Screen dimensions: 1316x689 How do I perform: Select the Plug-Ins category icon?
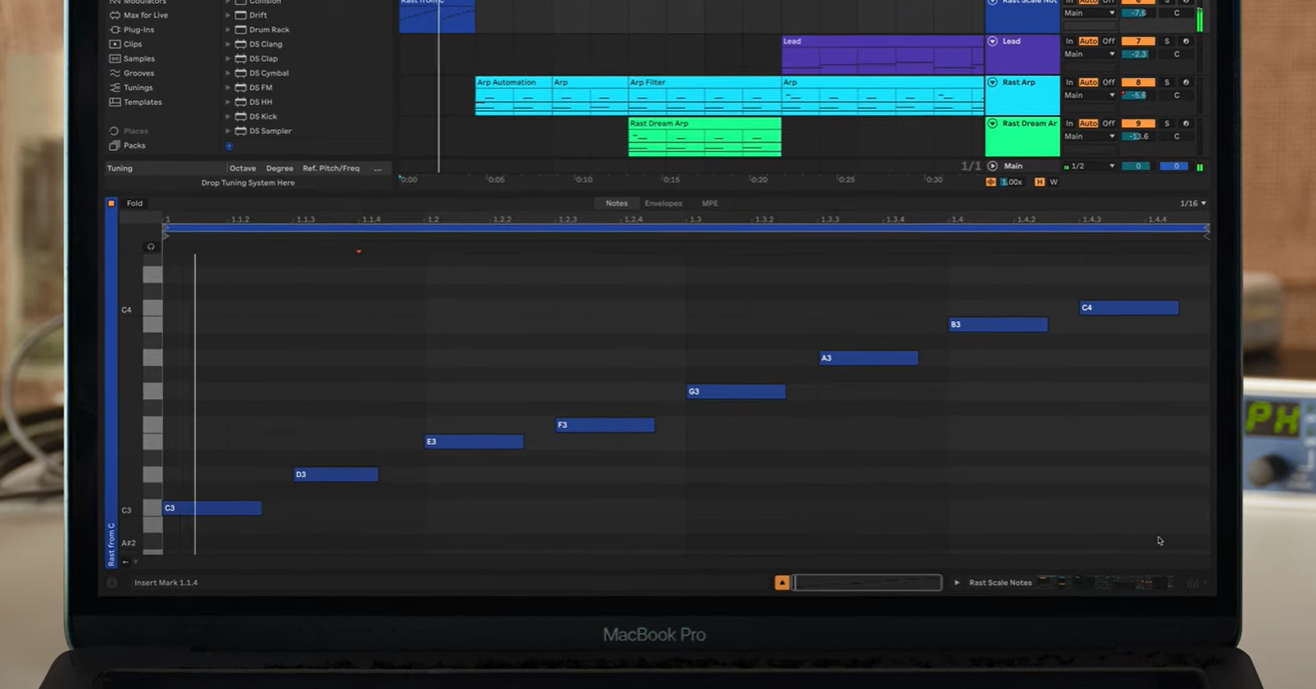click(x=114, y=30)
